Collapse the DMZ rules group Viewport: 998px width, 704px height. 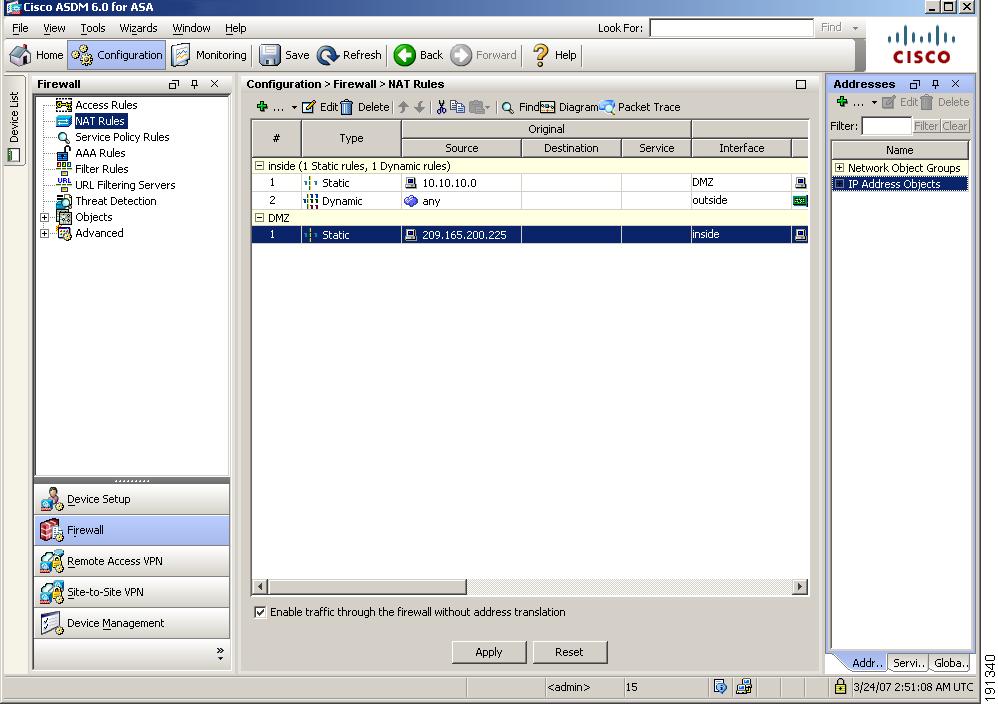pyautogui.click(x=259, y=217)
